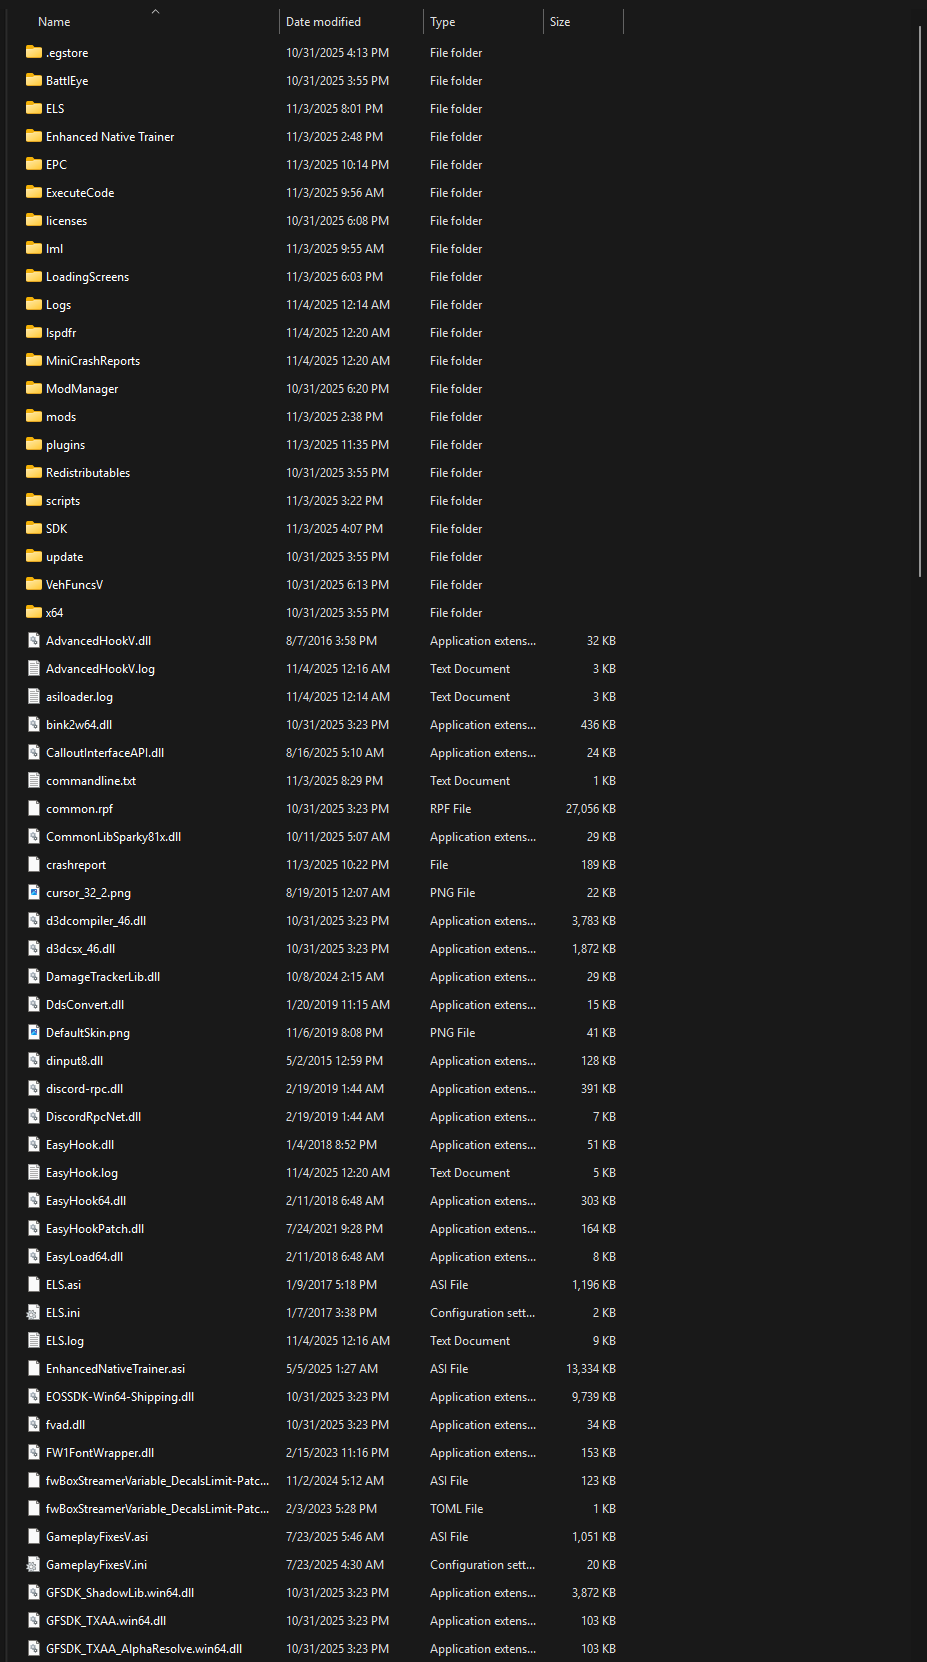Click the plugins folder icon

click(x=34, y=444)
